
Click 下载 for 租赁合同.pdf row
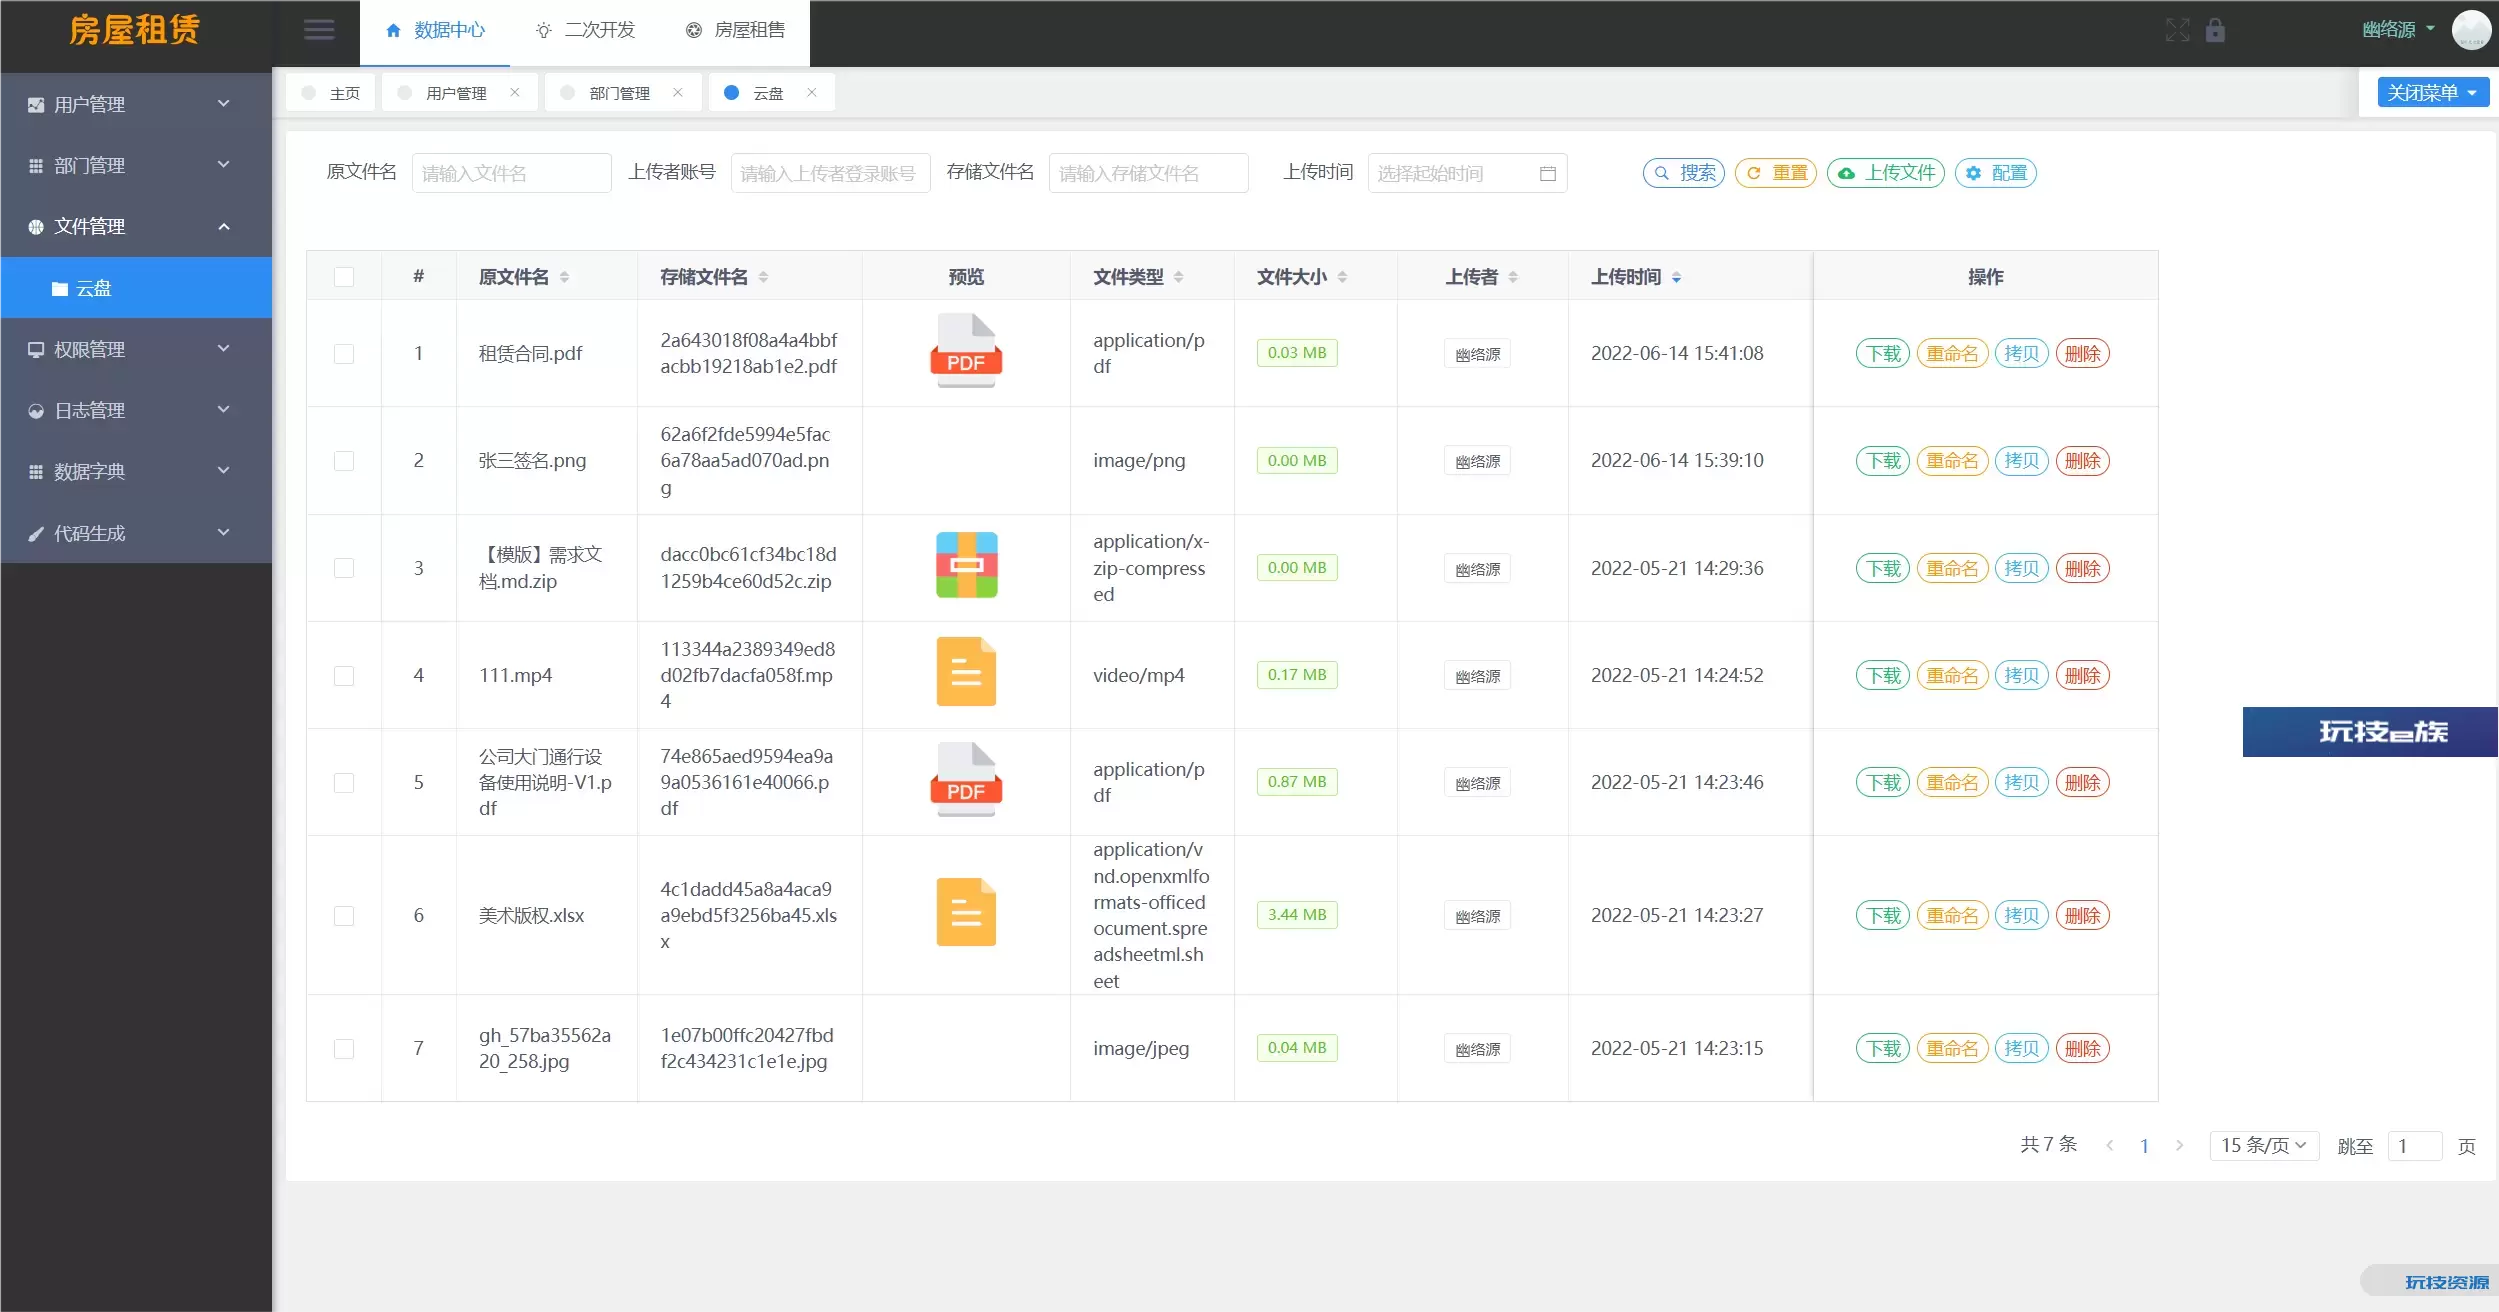click(x=1883, y=353)
